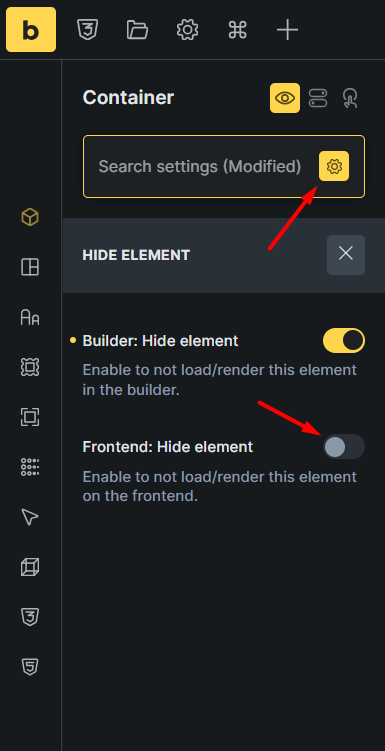This screenshot has height=751, width=385.
Task: Open the folder icon in top toolbar
Action: click(137, 30)
